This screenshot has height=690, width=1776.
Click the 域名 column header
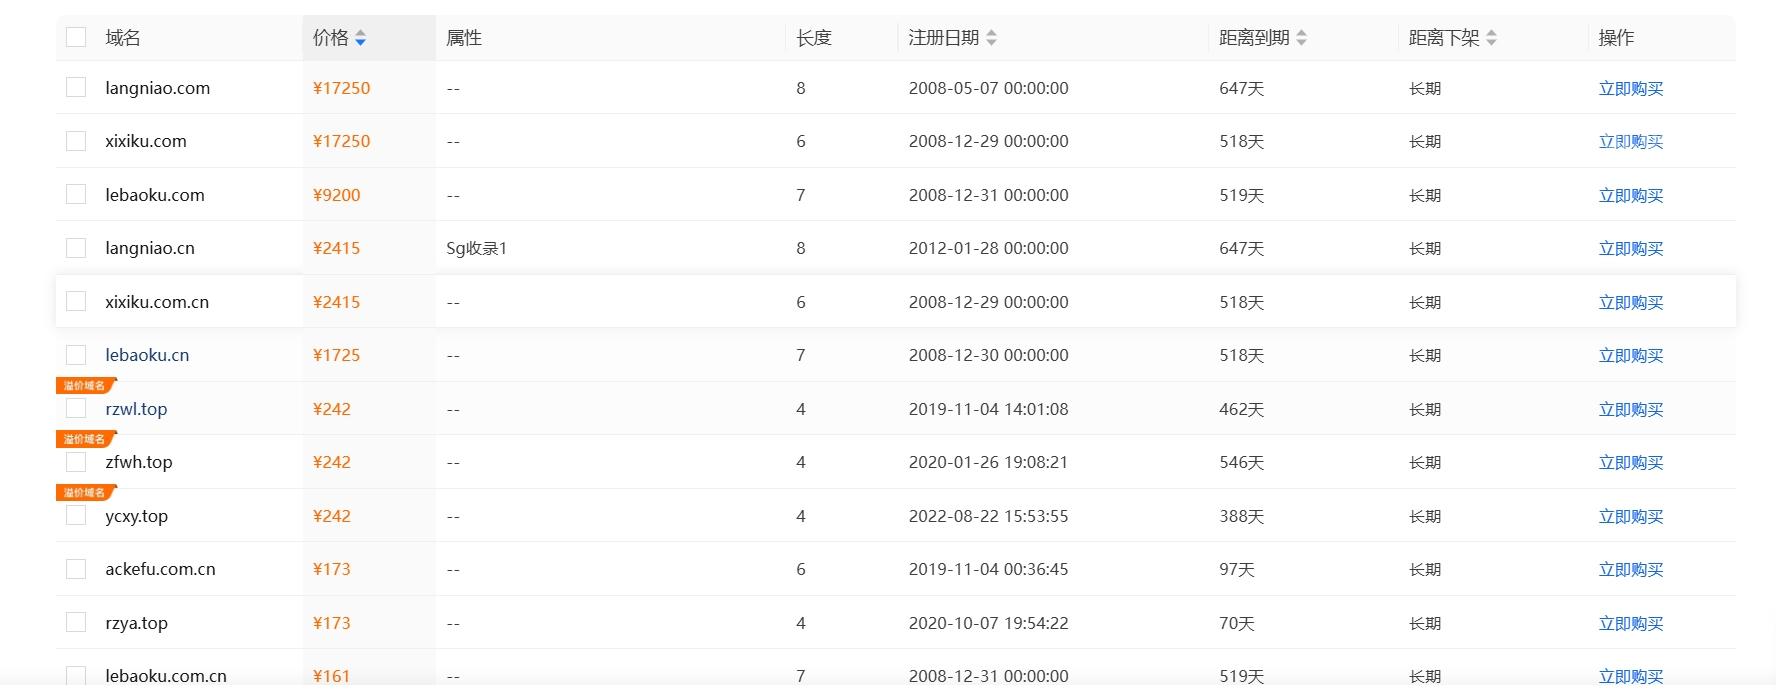coord(123,38)
